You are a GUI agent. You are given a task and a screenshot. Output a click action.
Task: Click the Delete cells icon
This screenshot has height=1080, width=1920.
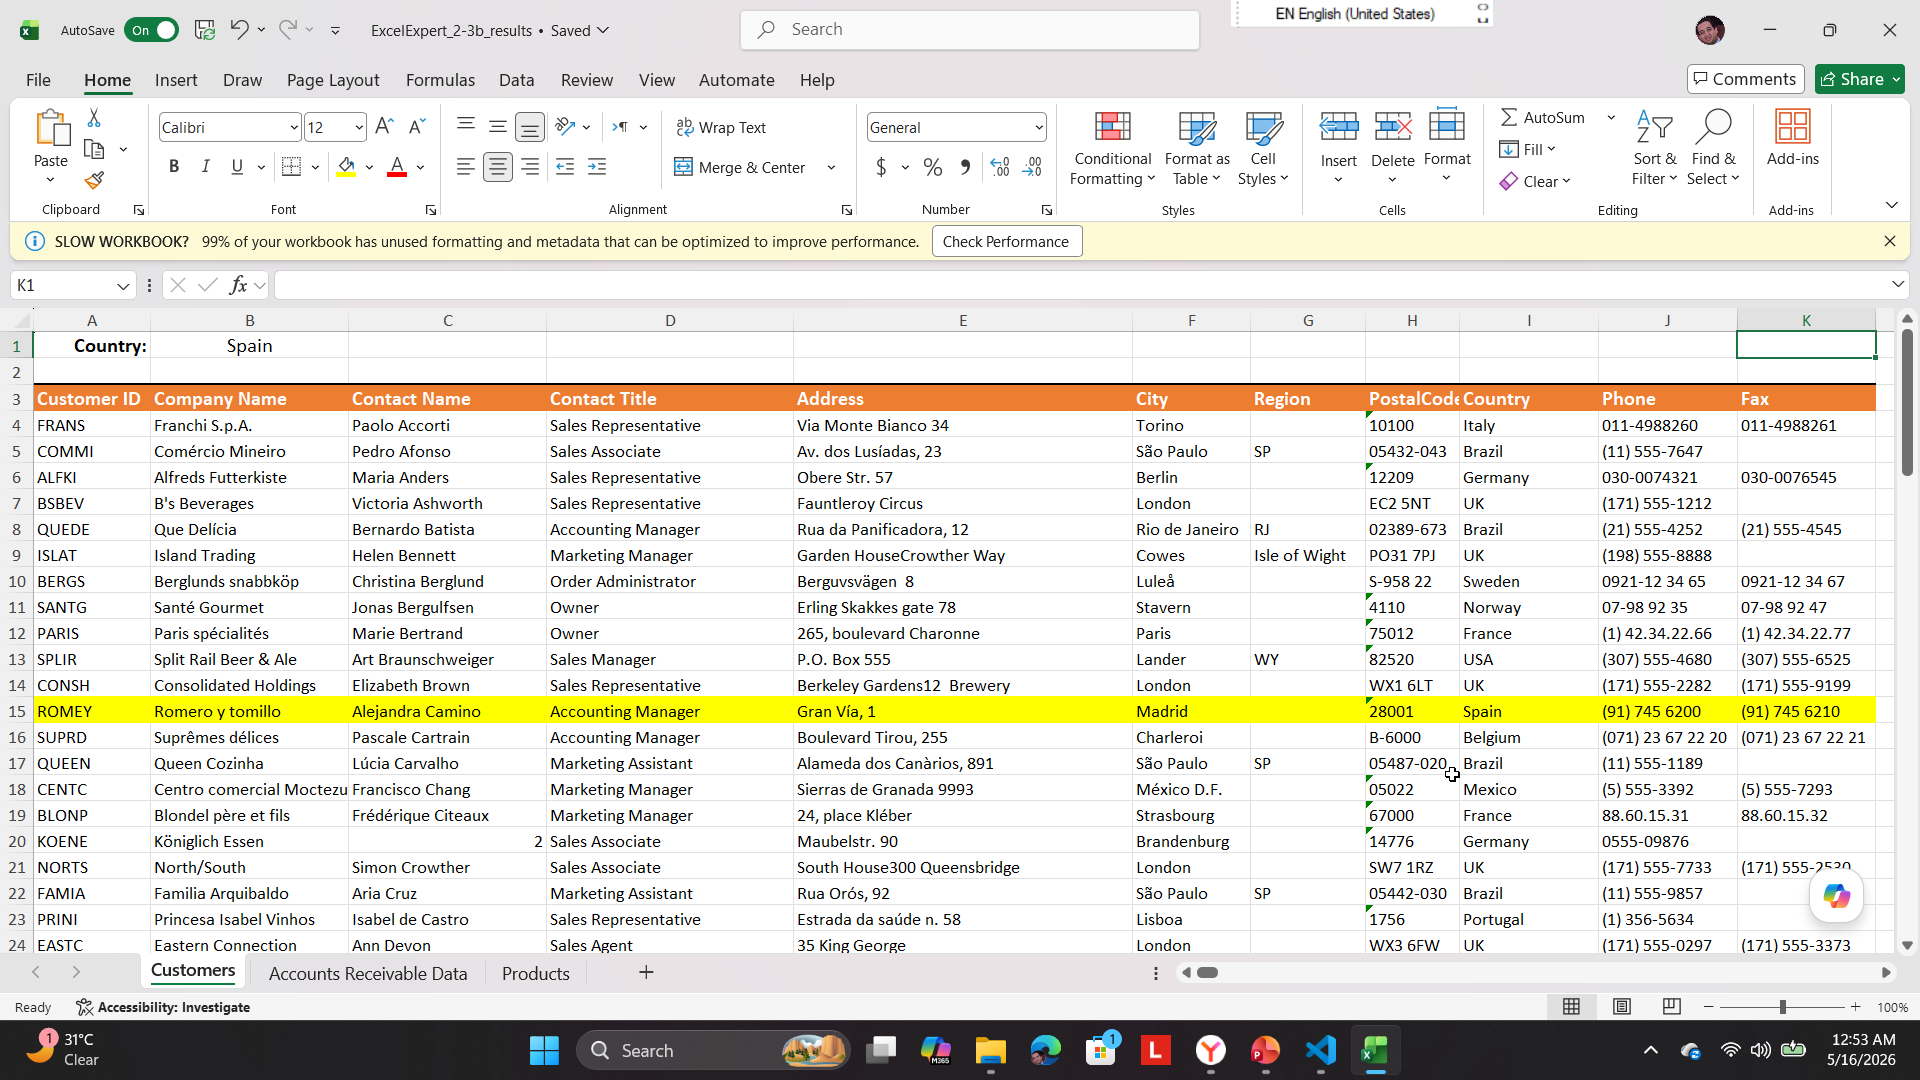(x=1392, y=128)
